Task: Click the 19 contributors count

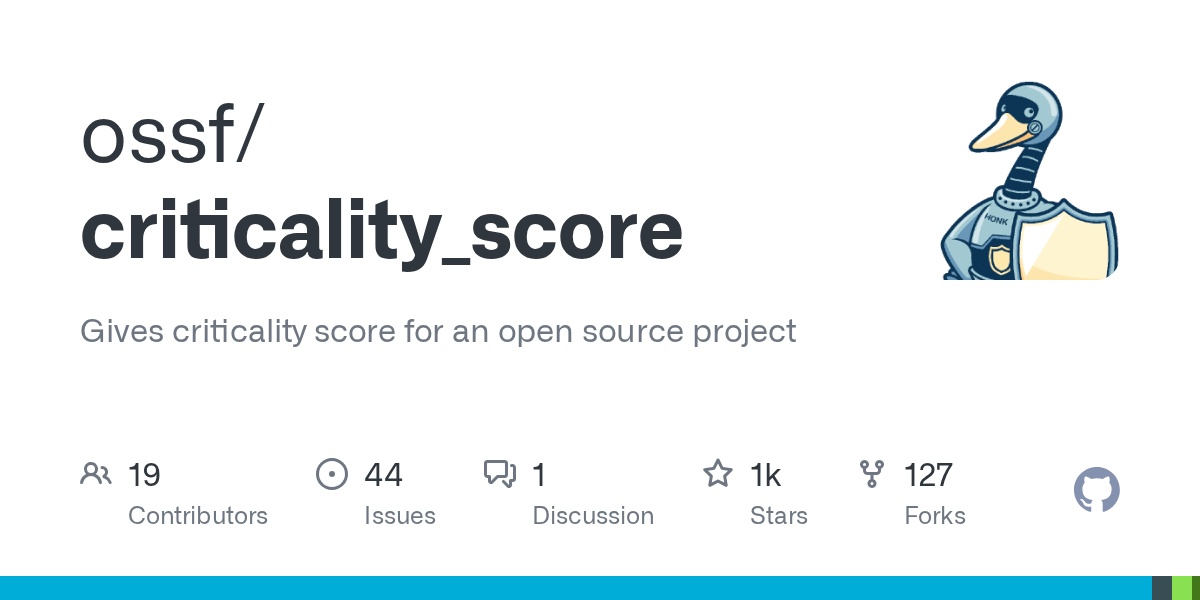Action: click(144, 475)
